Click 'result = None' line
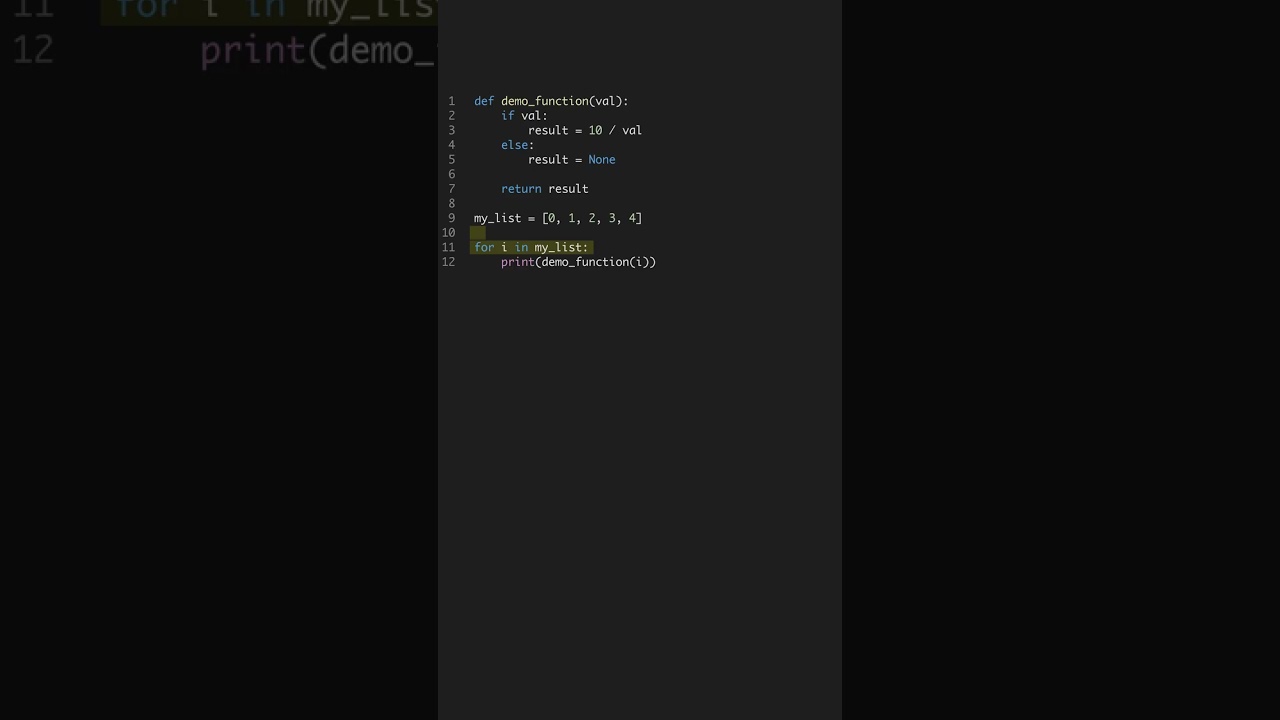The width and height of the screenshot is (1280, 720). click(x=571, y=159)
